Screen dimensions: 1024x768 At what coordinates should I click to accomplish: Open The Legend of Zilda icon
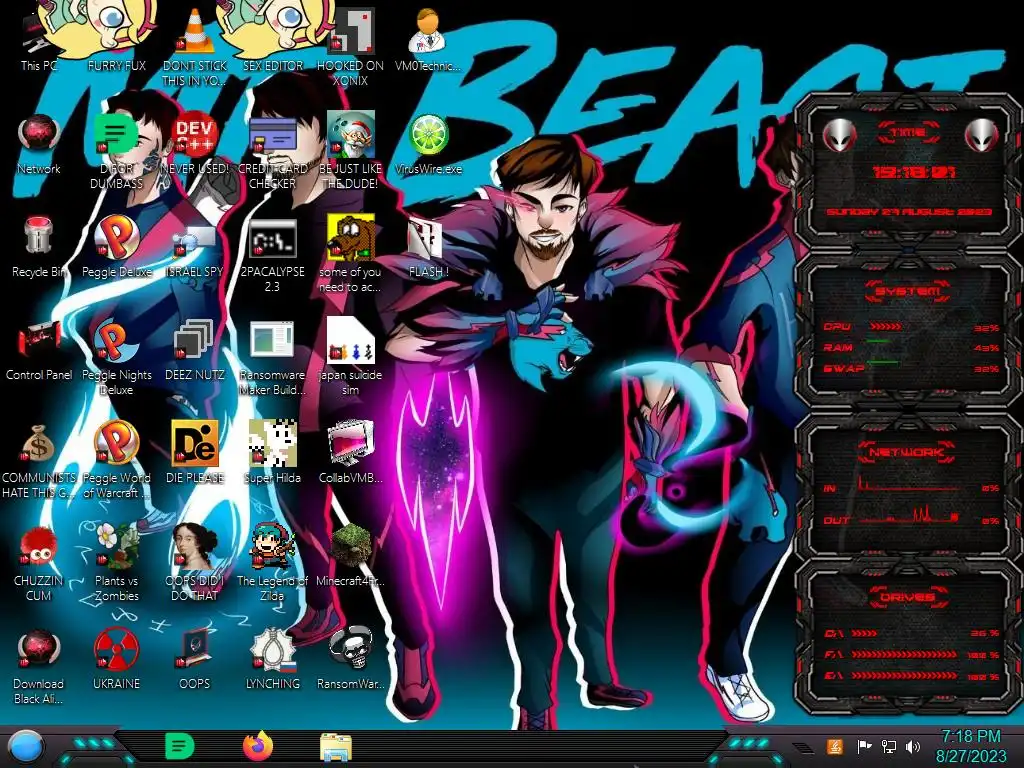[272, 562]
